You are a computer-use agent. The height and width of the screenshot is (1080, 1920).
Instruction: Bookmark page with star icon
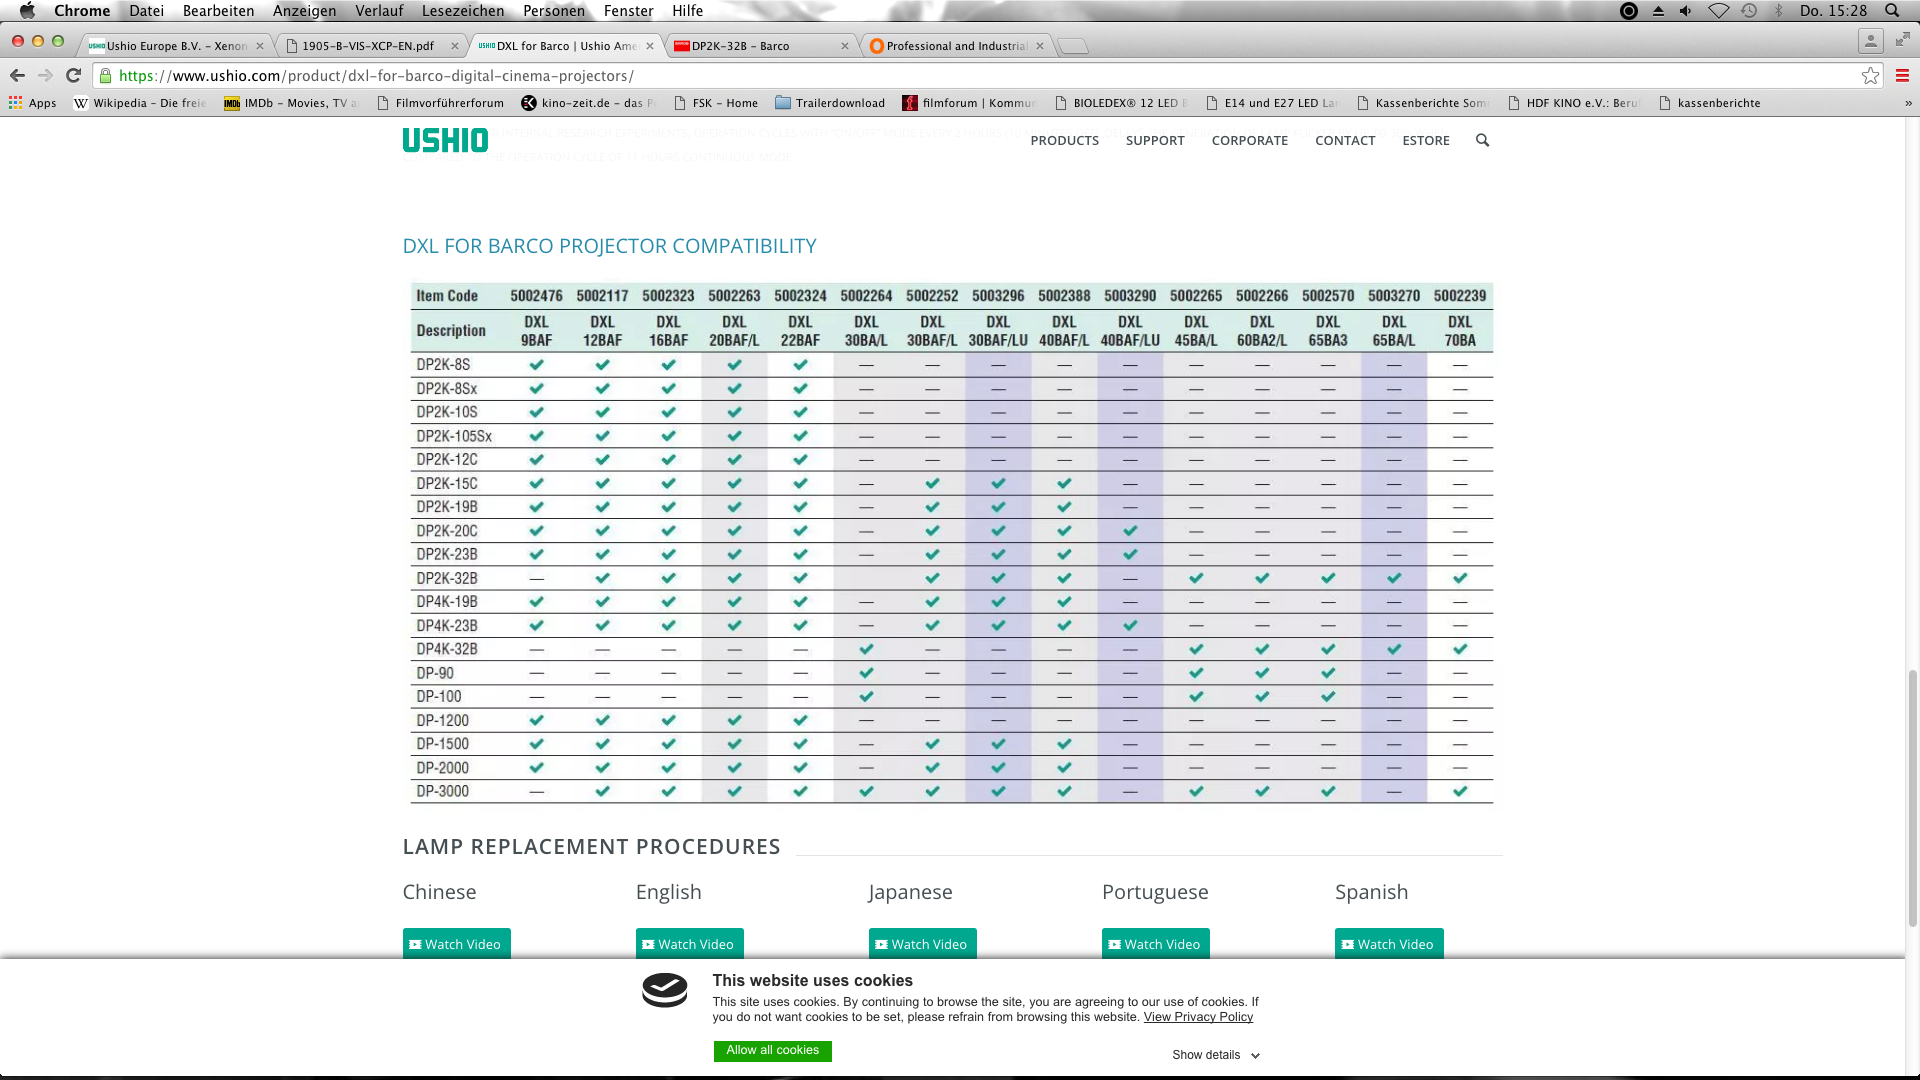coord(1870,76)
